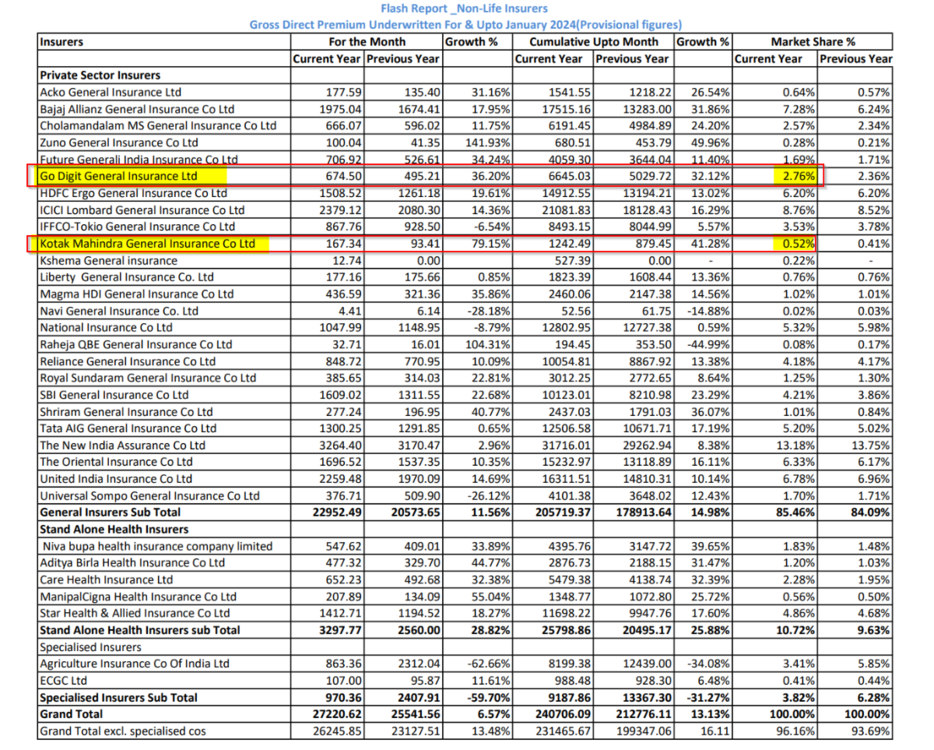Select the 'ECGC Ltd' row name
The image size is (934, 750).
click(x=63, y=681)
